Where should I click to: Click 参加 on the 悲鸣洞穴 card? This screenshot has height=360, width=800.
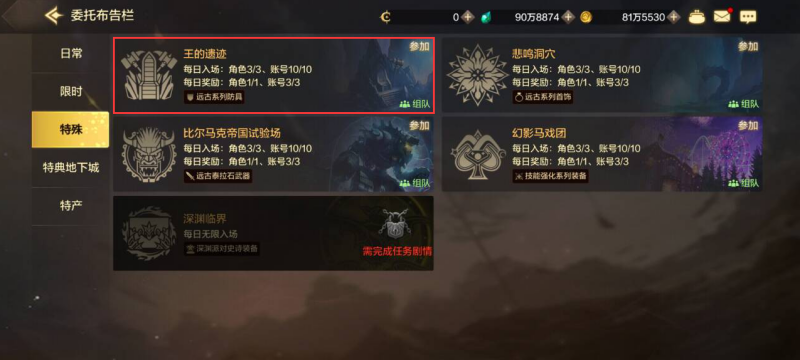point(747,46)
